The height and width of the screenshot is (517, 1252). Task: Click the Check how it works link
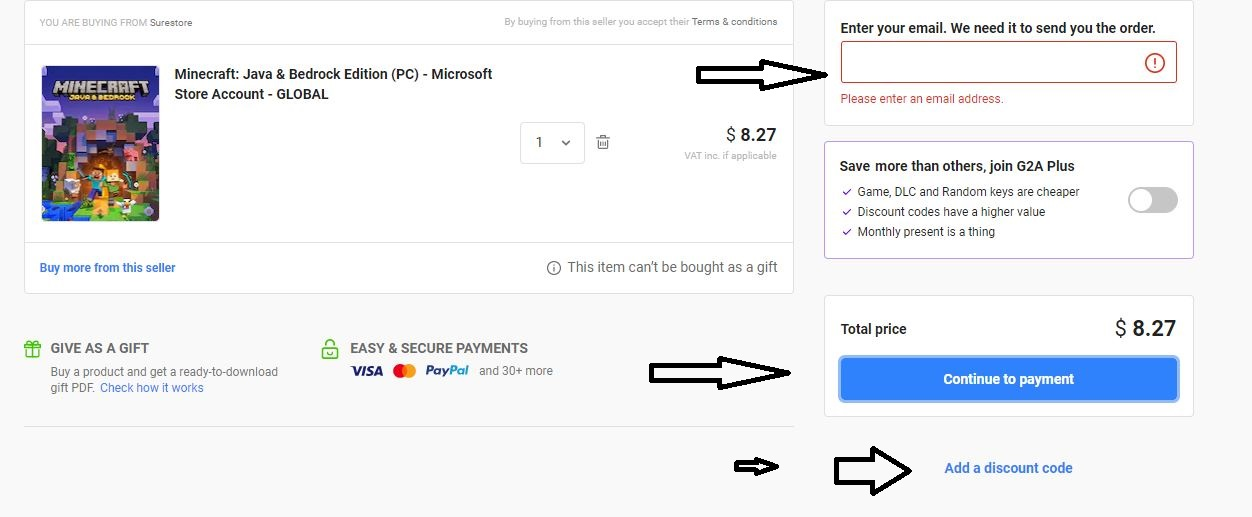pos(151,388)
